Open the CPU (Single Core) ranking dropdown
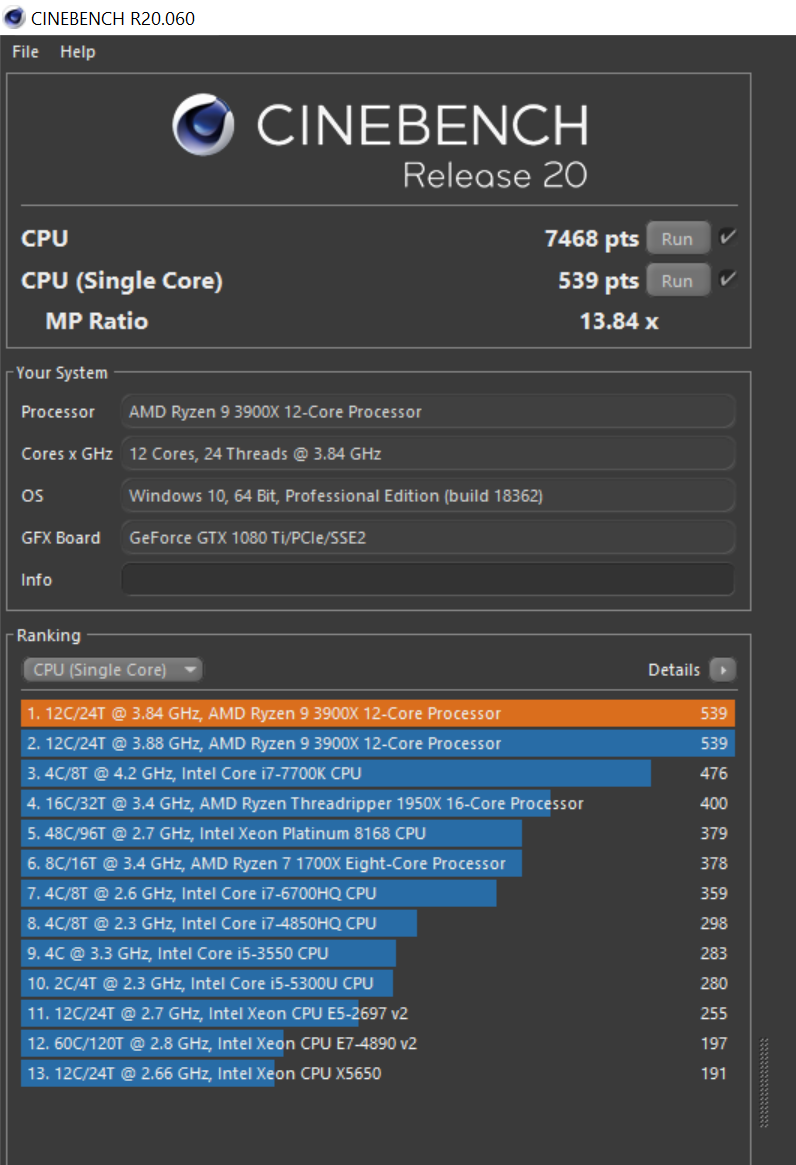This screenshot has width=796, height=1165. tap(113, 669)
